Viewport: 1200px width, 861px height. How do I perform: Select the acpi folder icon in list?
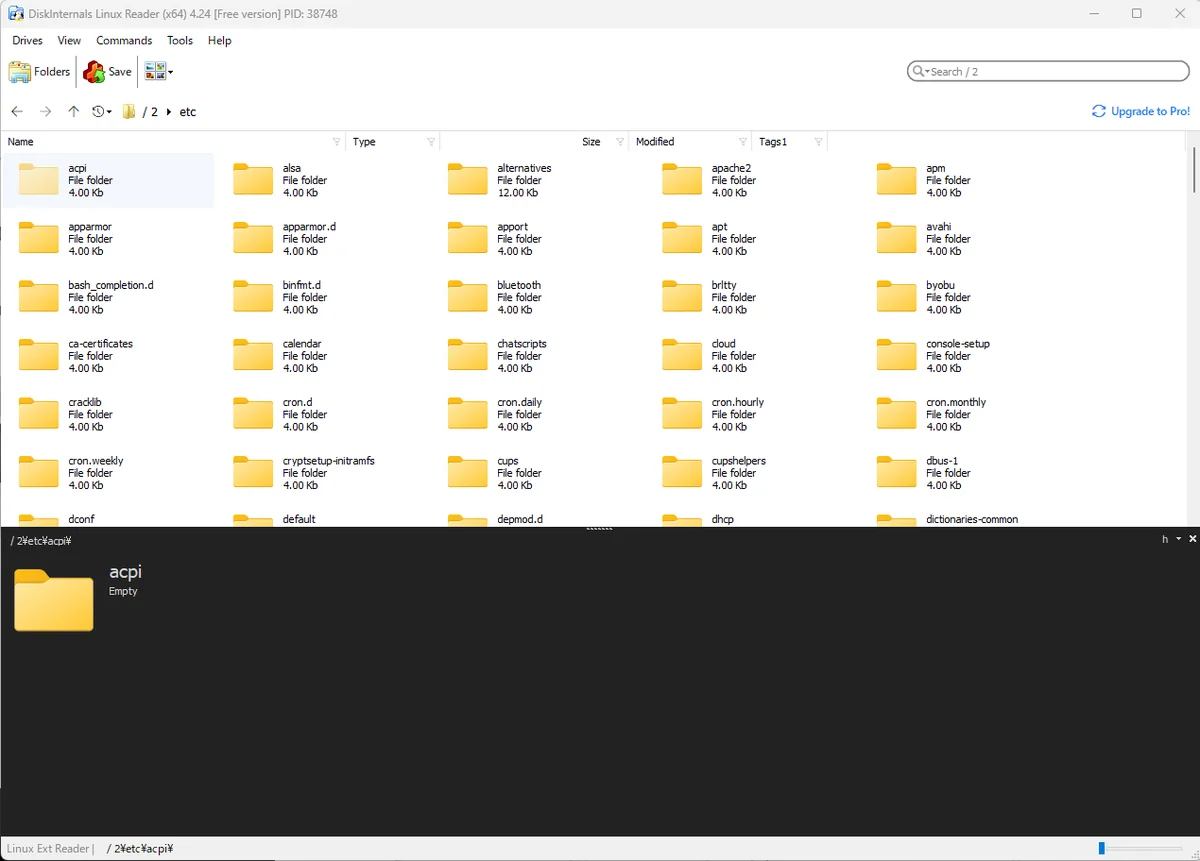[x=39, y=180]
